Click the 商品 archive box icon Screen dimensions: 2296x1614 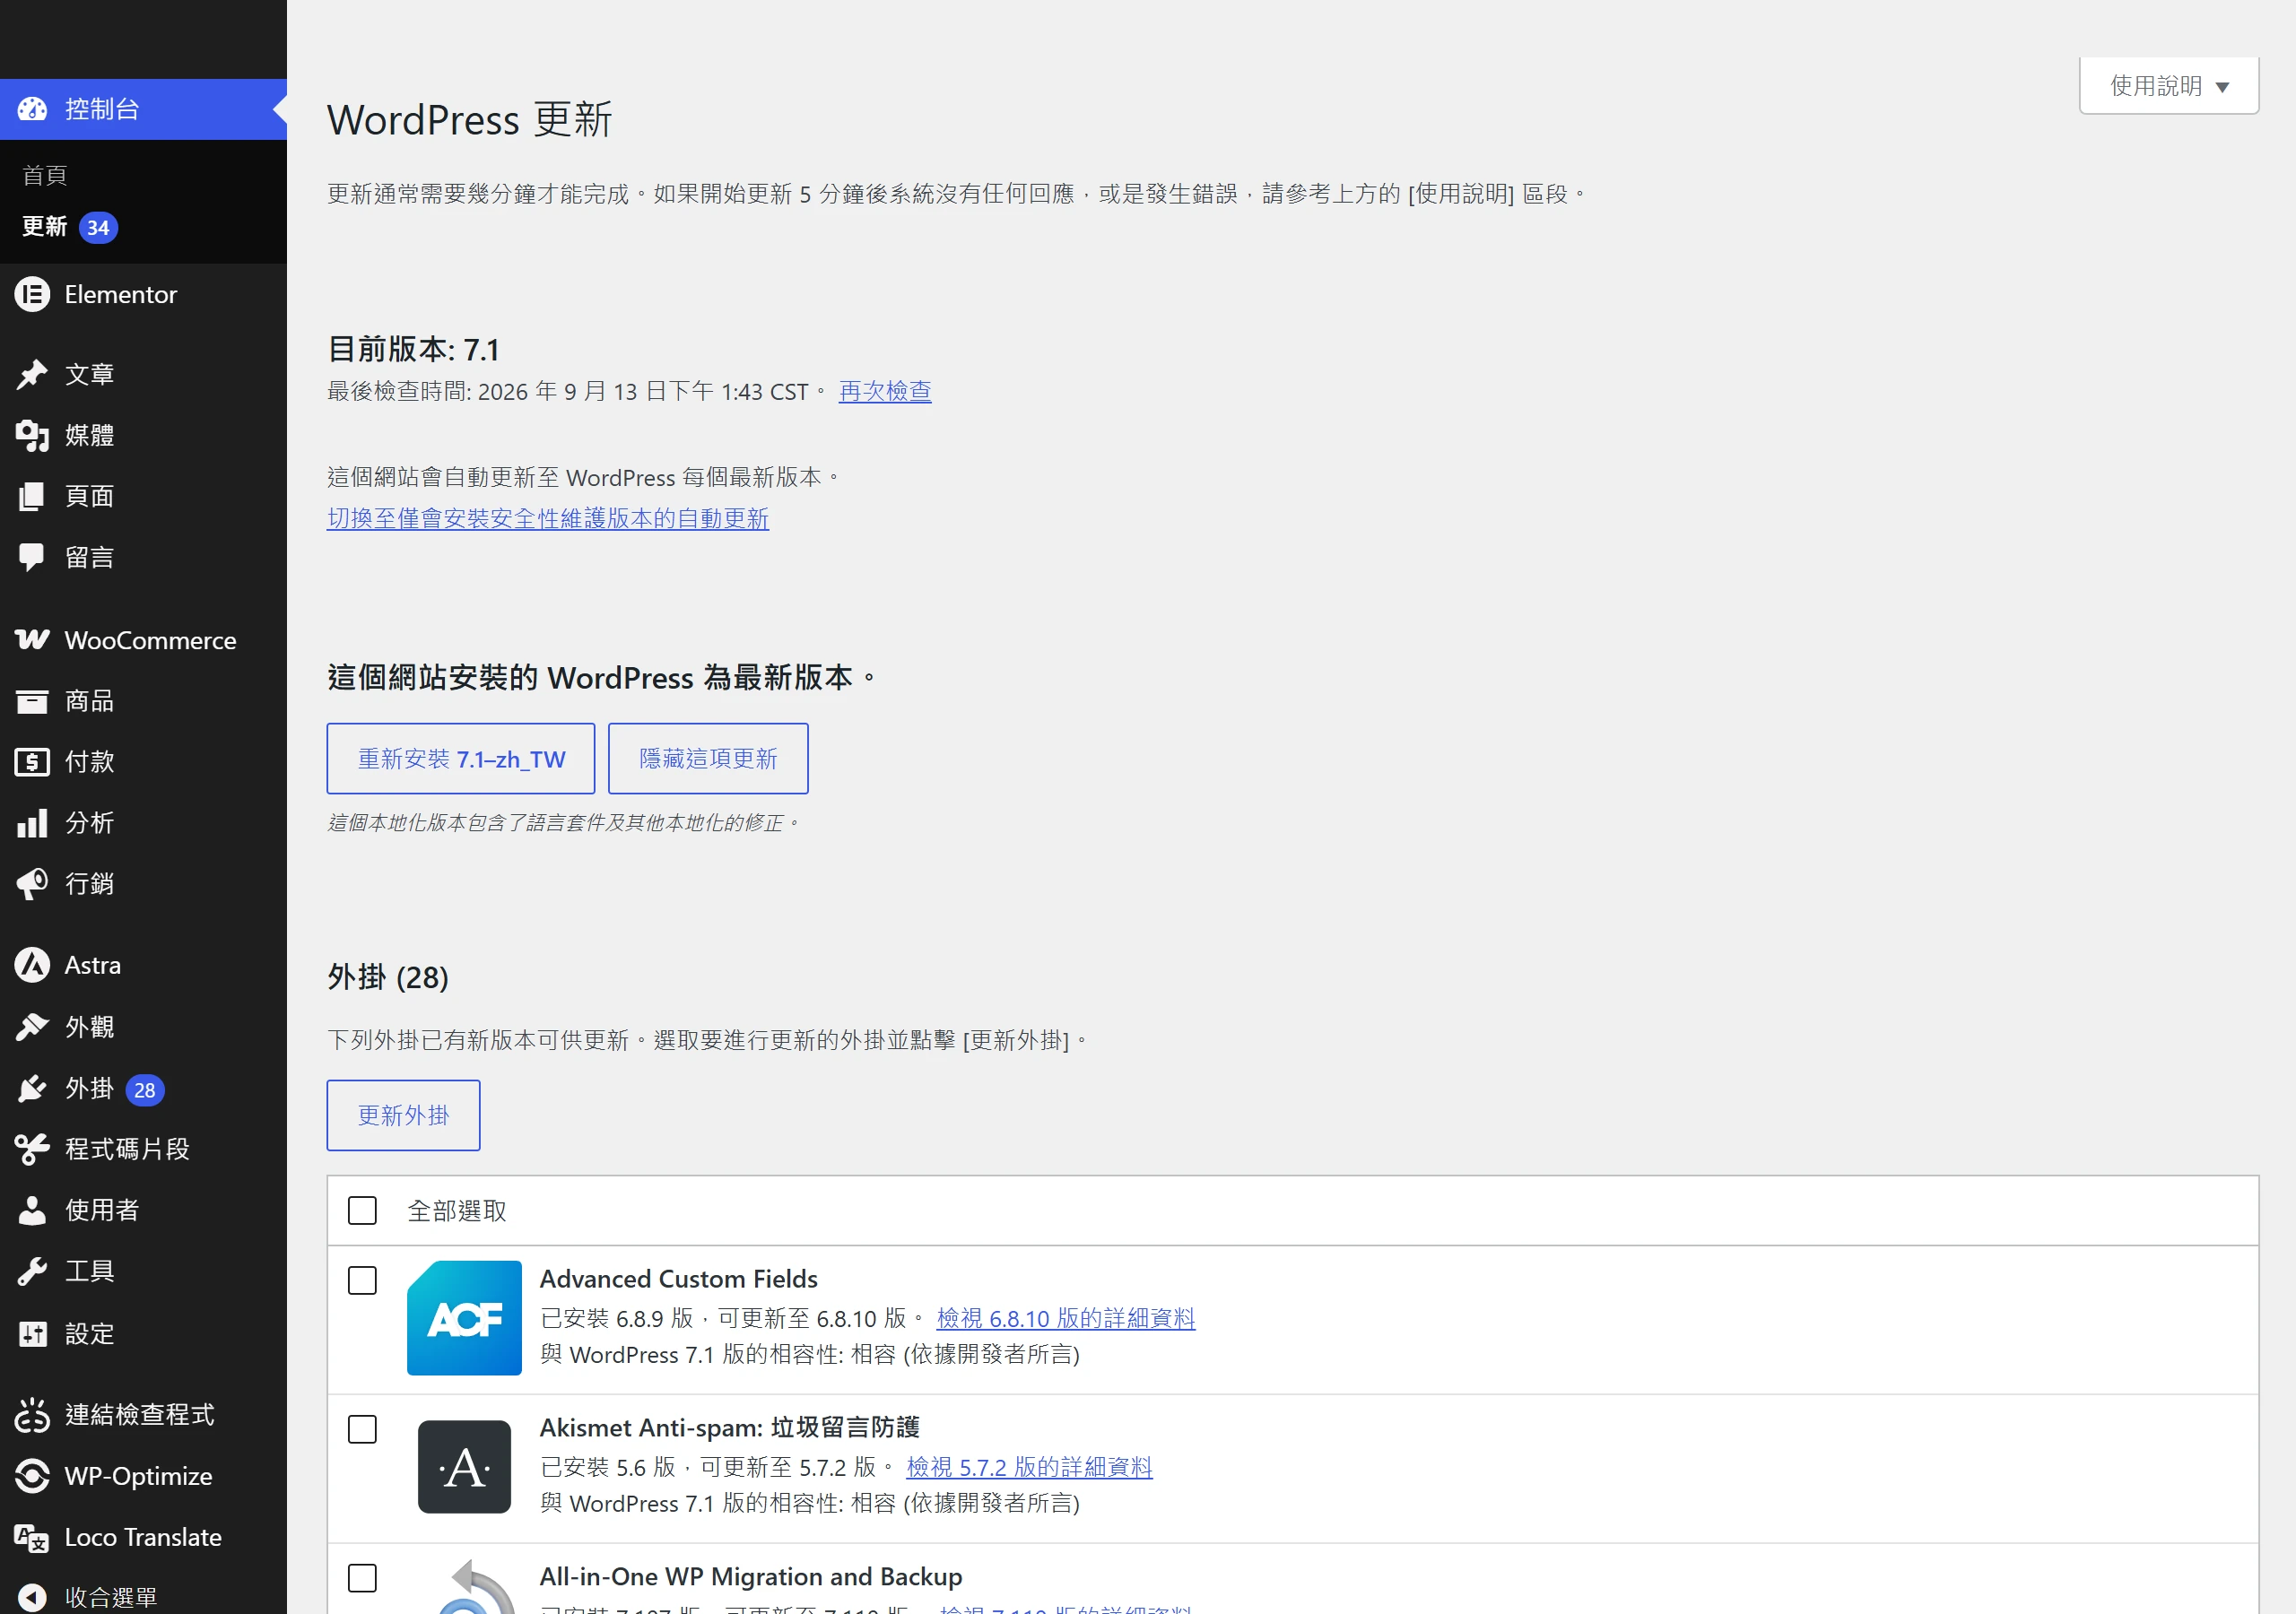(x=32, y=701)
